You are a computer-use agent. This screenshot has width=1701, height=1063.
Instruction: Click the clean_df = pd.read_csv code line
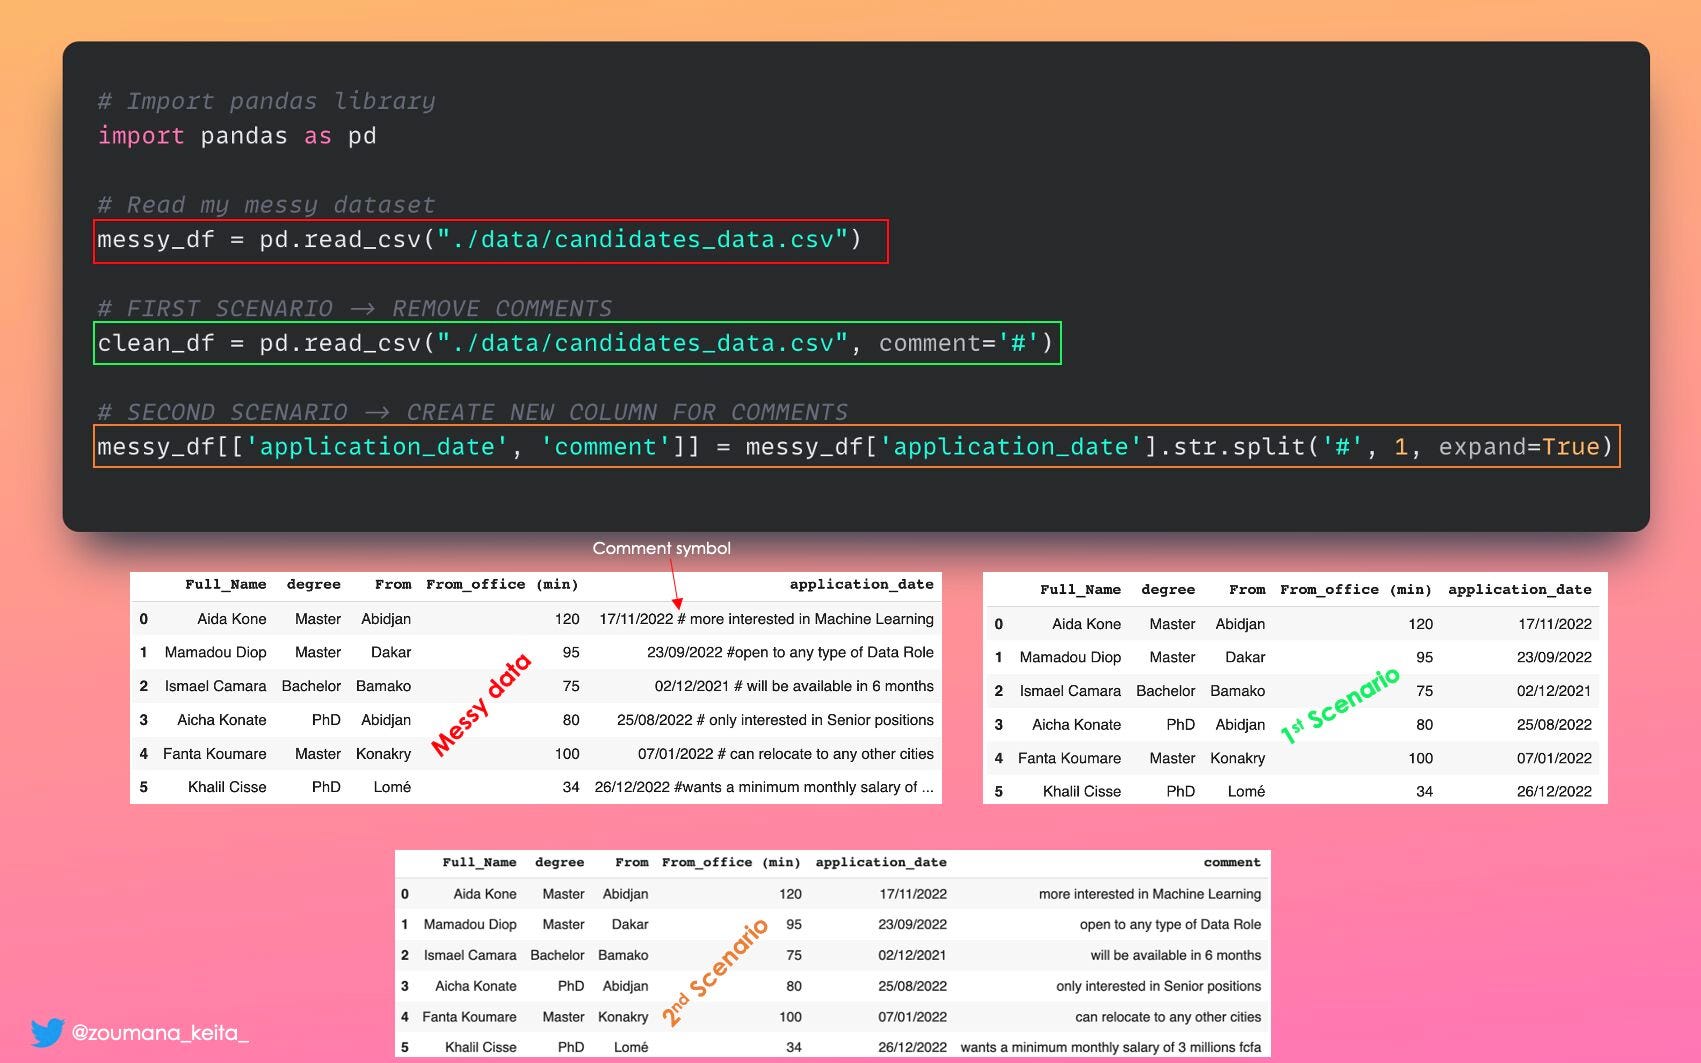pyautogui.click(x=577, y=343)
